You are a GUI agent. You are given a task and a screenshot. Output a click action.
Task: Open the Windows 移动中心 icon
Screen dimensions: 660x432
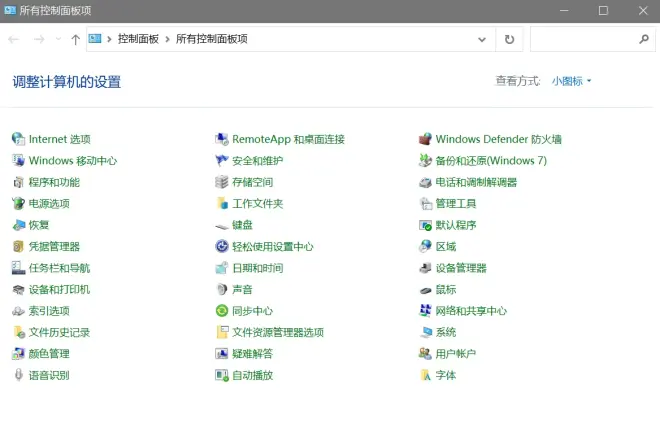click(x=18, y=160)
